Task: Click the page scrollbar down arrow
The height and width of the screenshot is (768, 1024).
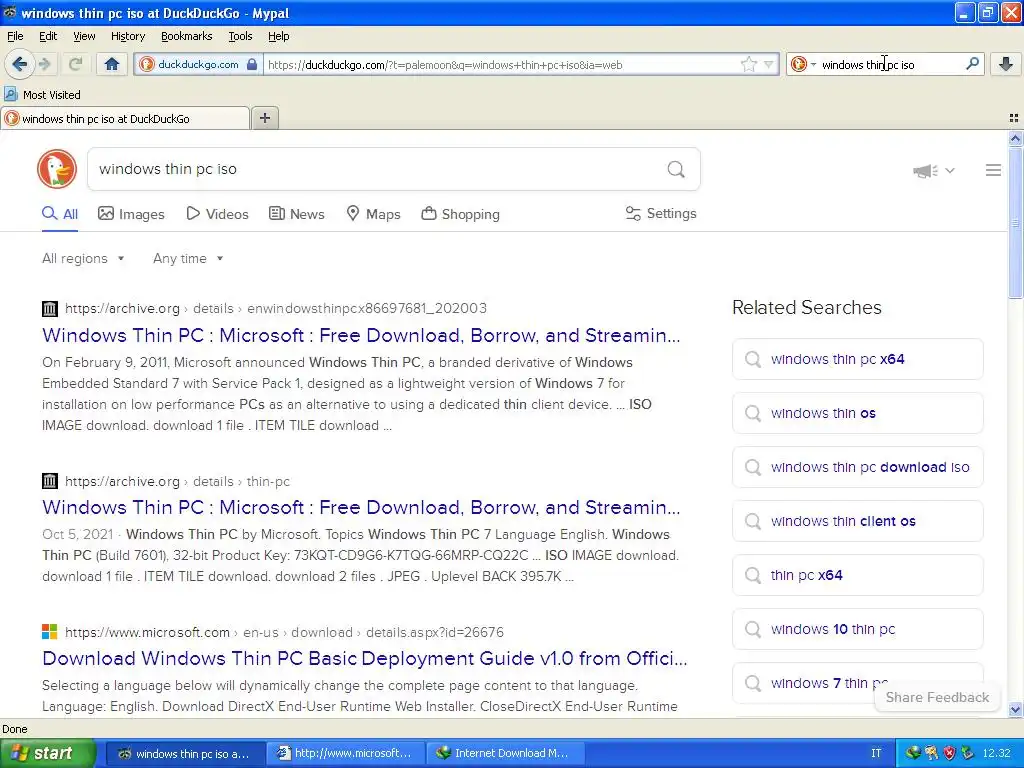Action: pos(1015,709)
